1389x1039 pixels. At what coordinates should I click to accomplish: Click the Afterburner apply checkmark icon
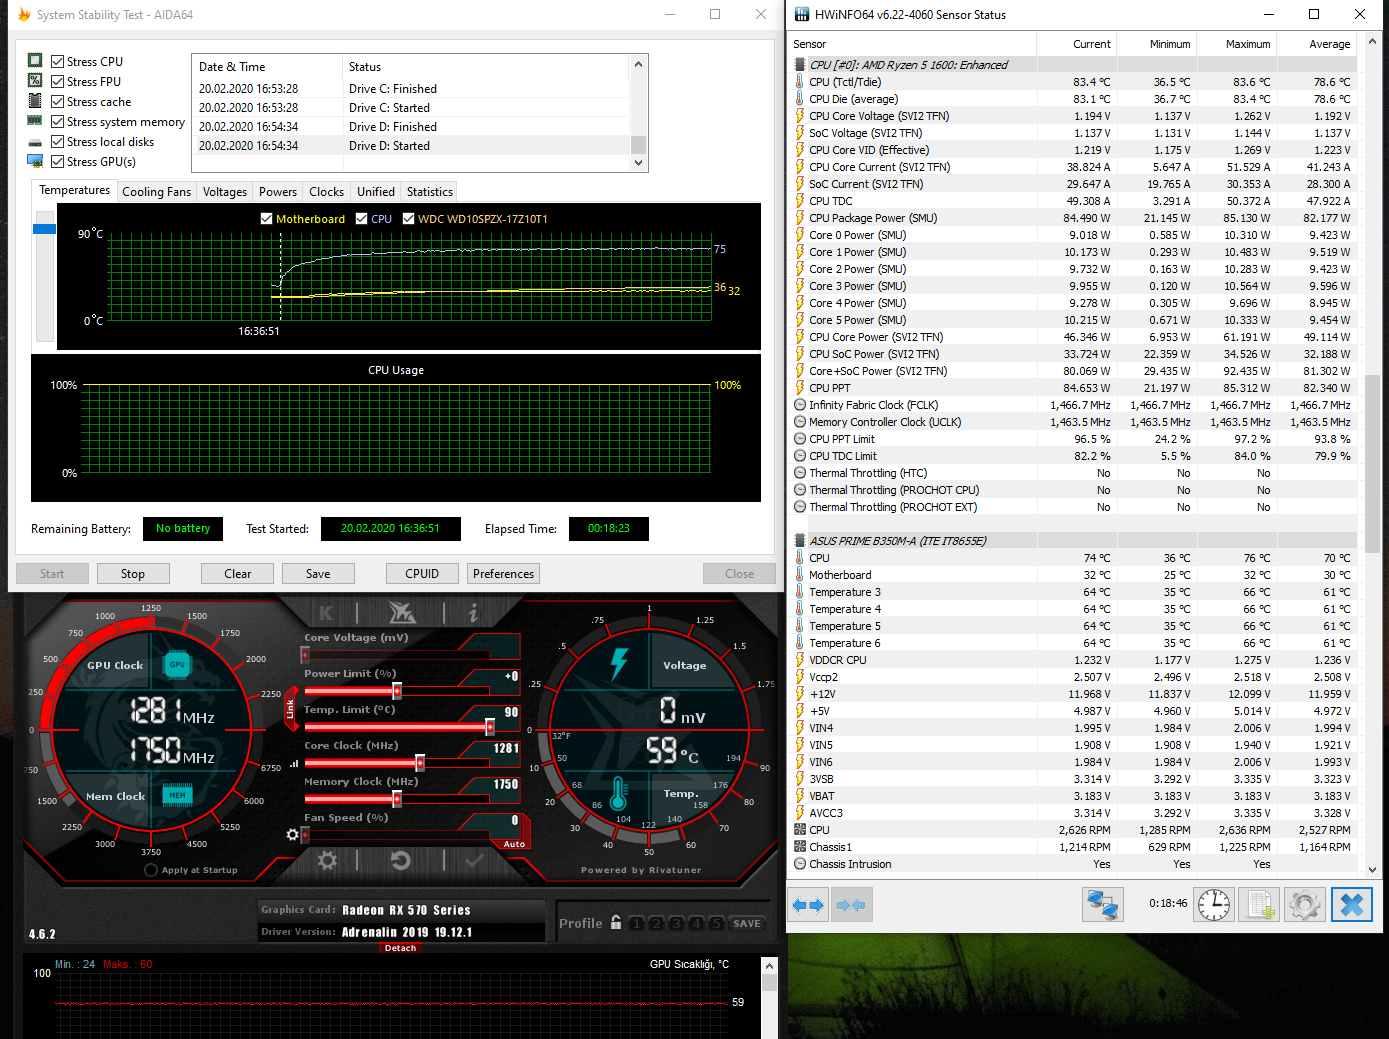474,860
